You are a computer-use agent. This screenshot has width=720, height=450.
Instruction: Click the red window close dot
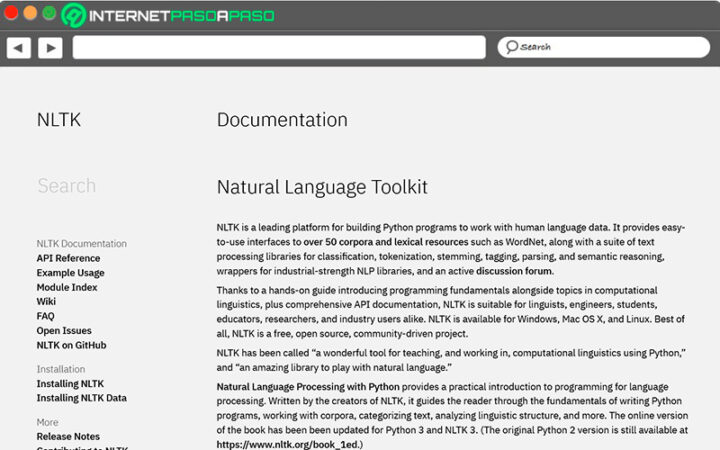[11, 14]
